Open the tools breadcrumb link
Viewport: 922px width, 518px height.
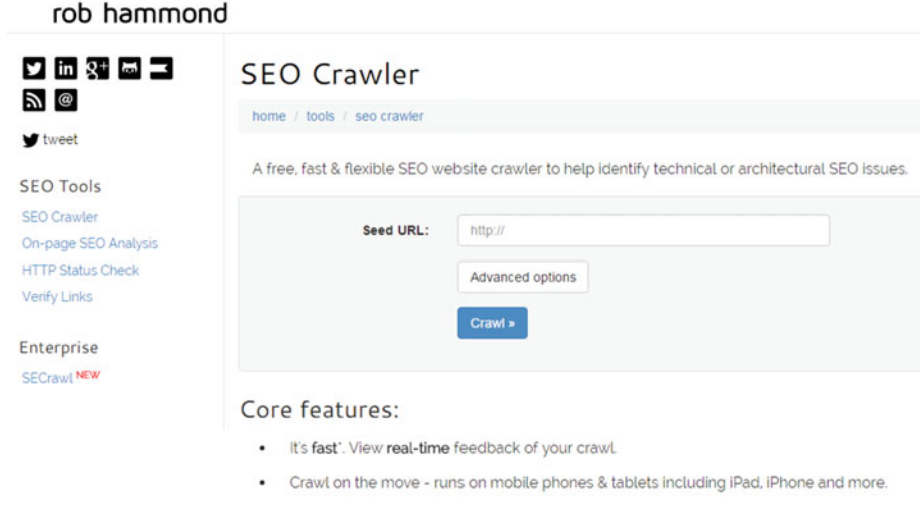point(320,116)
